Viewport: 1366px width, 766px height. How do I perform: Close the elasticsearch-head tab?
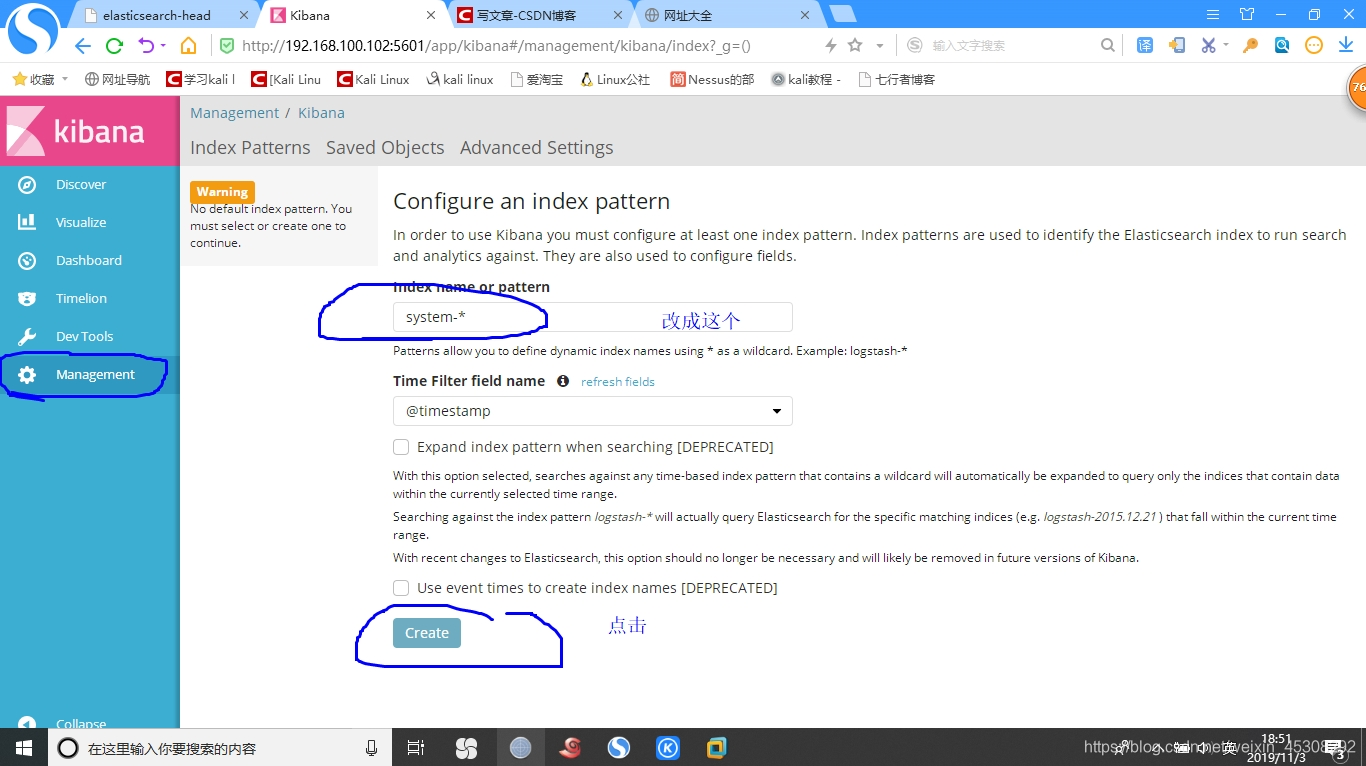coord(244,15)
